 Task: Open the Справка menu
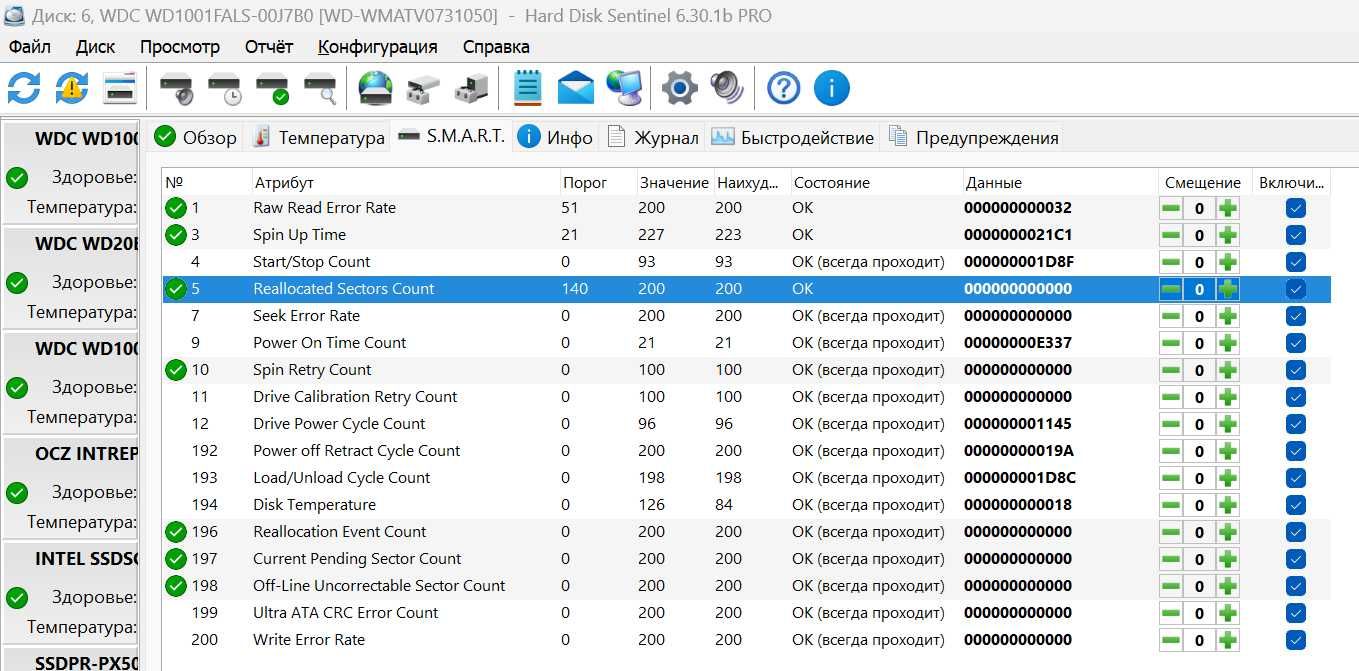pyautogui.click(x=496, y=47)
